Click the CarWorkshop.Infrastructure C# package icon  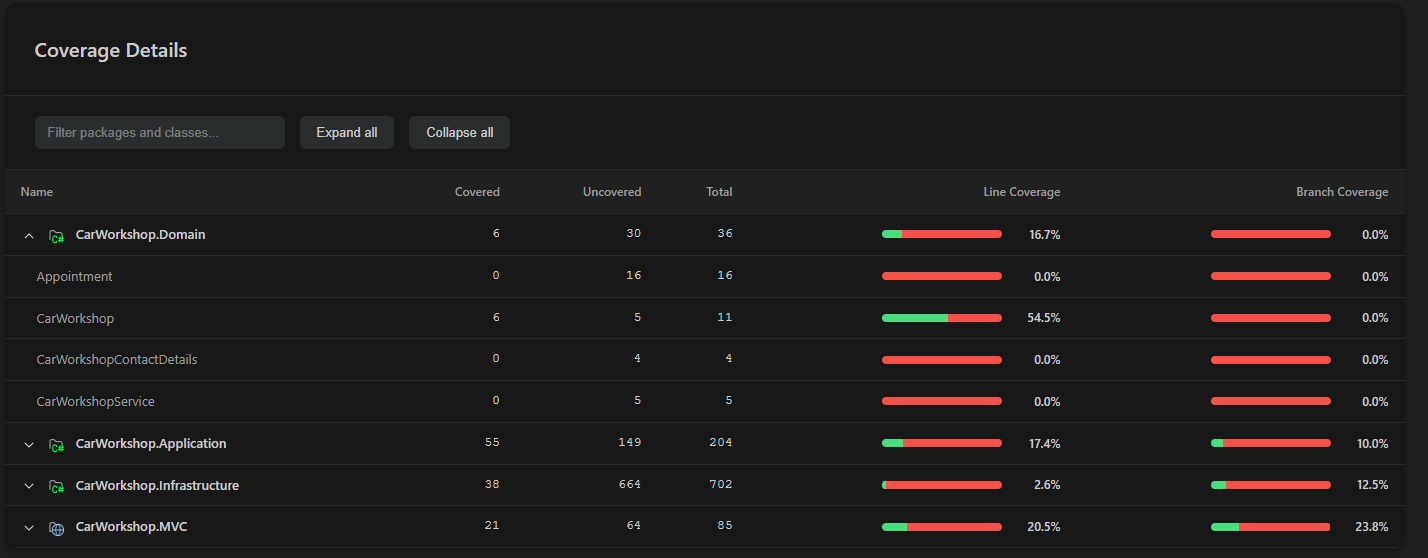click(57, 486)
